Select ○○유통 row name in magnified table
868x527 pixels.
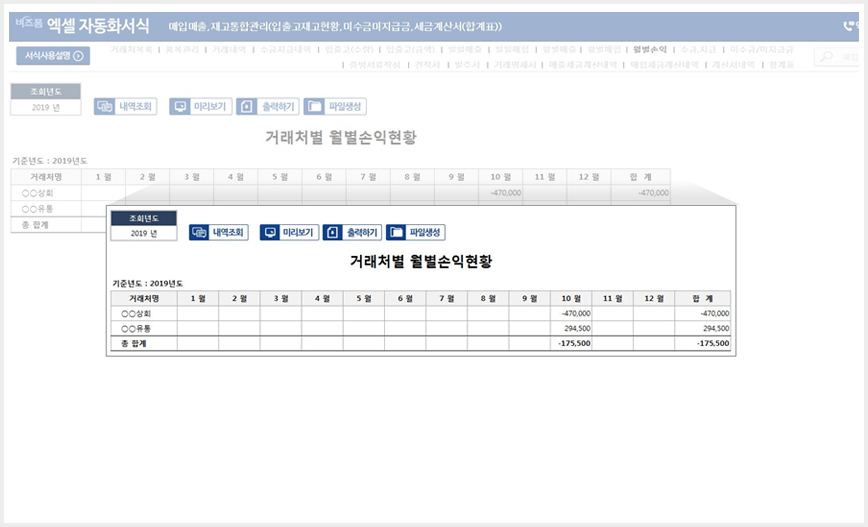(136, 328)
